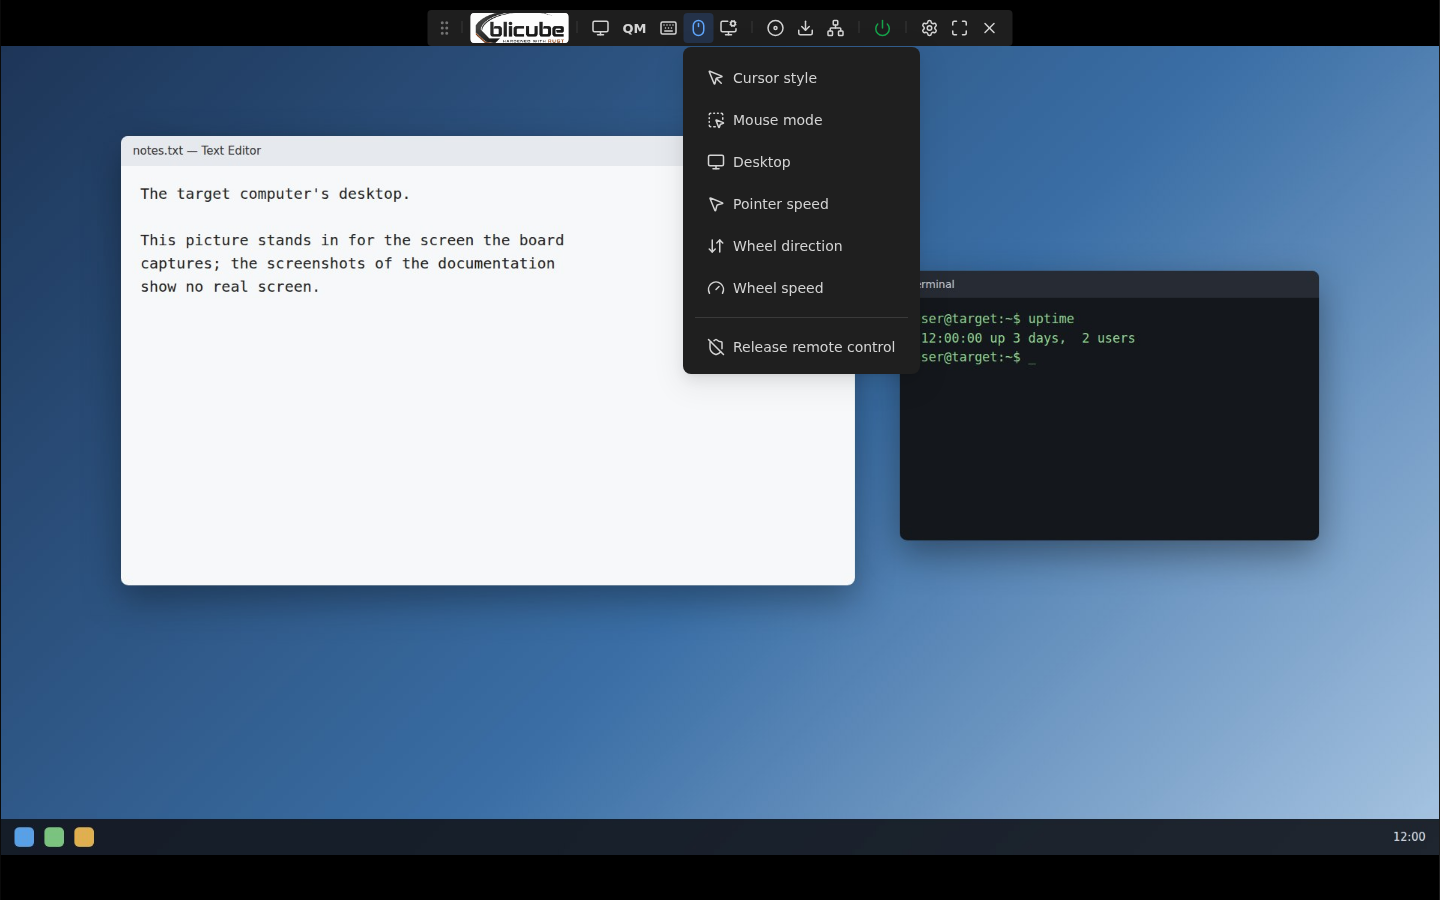Toggle fullscreen with the corner-brackets icon
The image size is (1440, 900).
(x=959, y=28)
